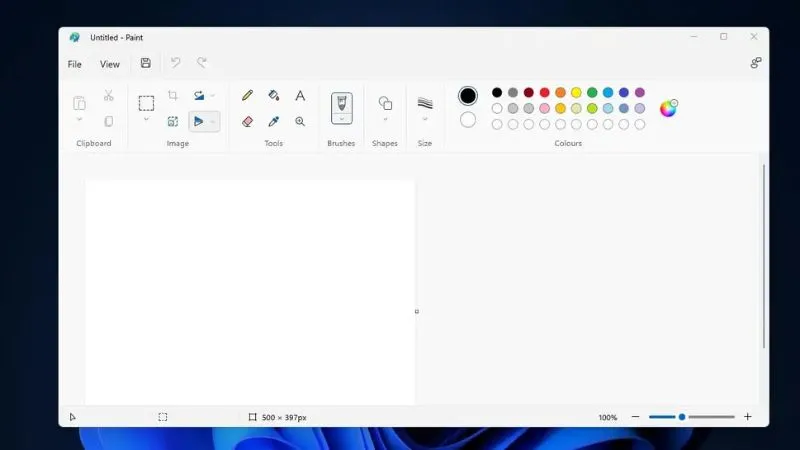Expand the Shapes dropdown chevron

tap(385, 119)
